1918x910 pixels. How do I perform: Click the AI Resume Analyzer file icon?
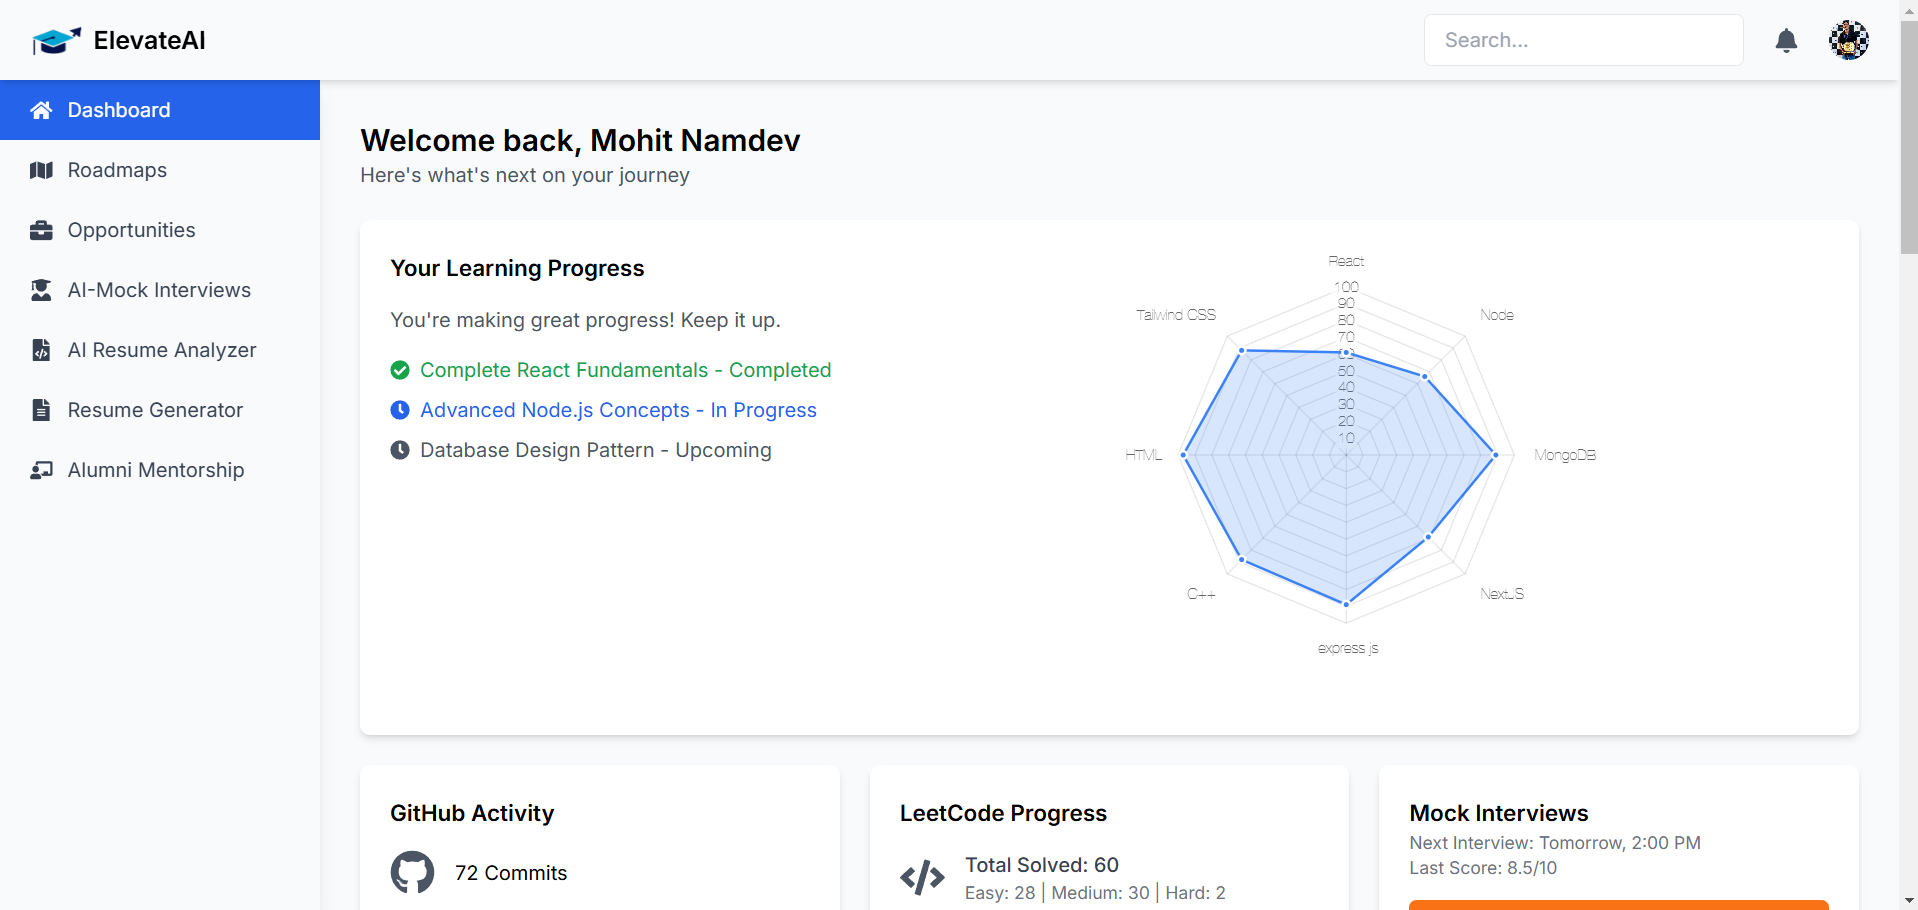tap(41, 350)
